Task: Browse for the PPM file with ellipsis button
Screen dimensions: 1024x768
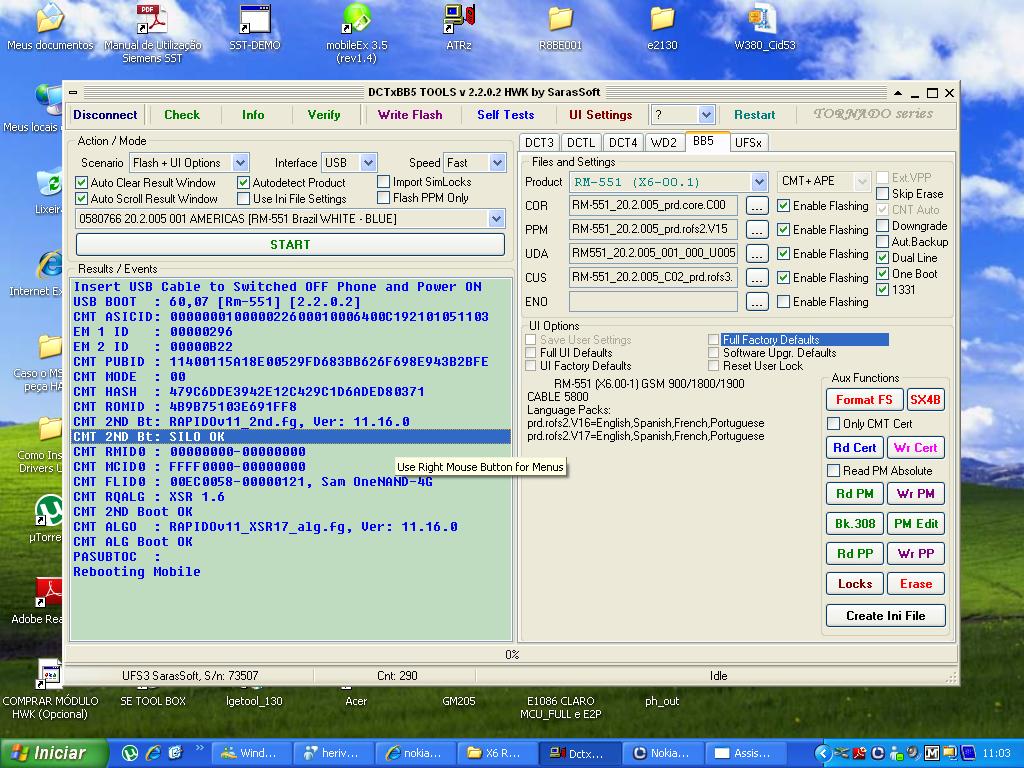Action: tap(756, 230)
